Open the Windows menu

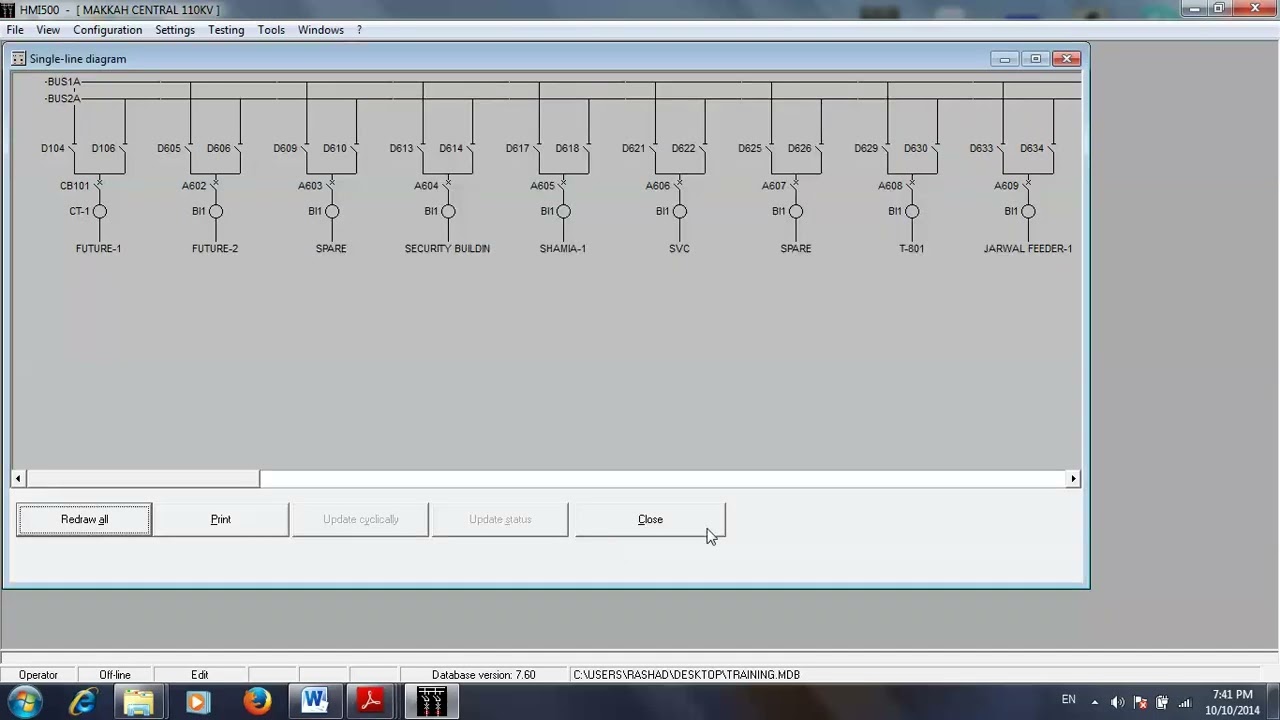320,30
